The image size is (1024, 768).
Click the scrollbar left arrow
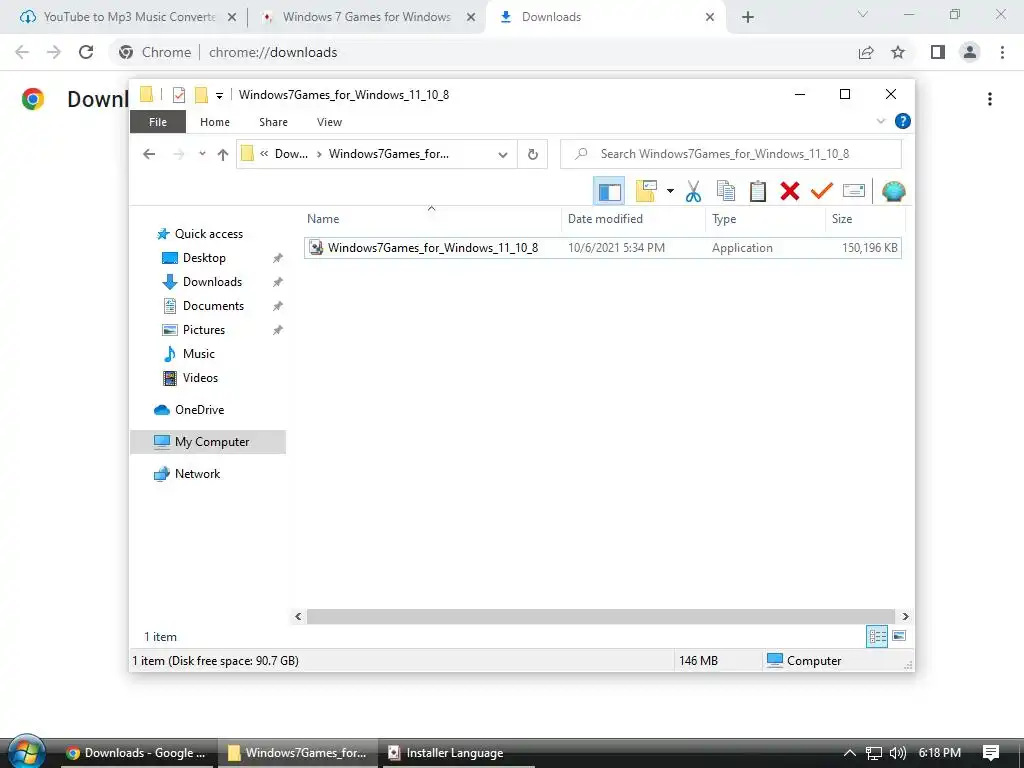[x=298, y=616]
